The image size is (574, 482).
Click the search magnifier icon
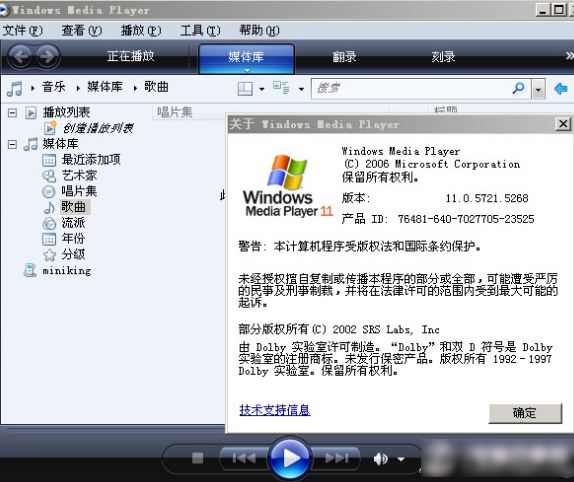[x=518, y=88]
